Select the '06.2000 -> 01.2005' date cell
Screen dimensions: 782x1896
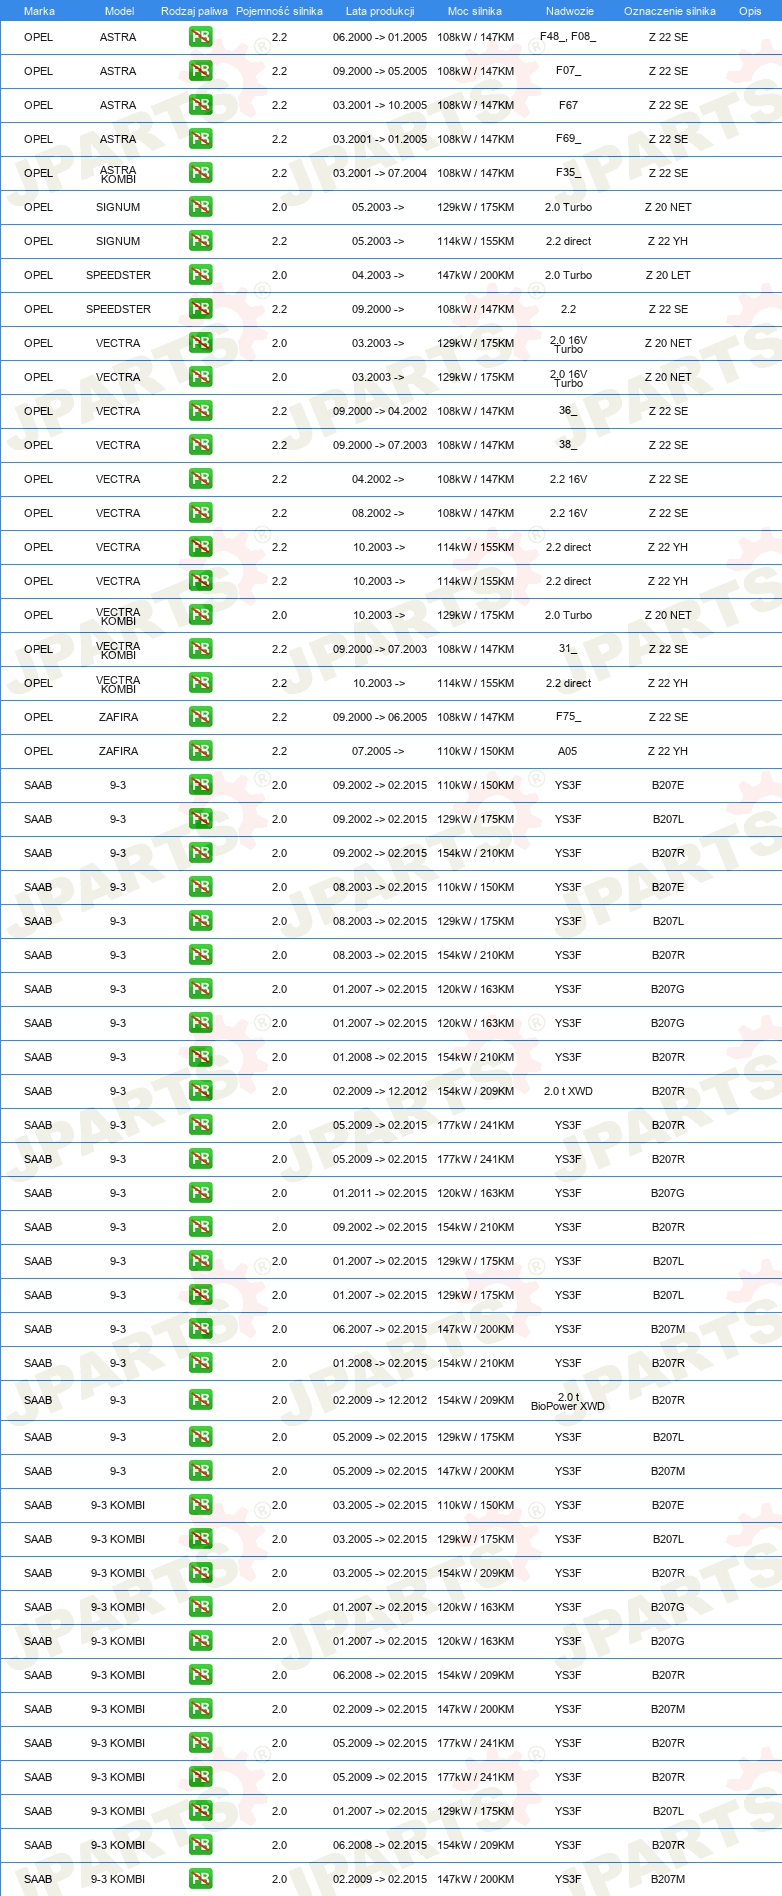pyautogui.click(x=380, y=37)
